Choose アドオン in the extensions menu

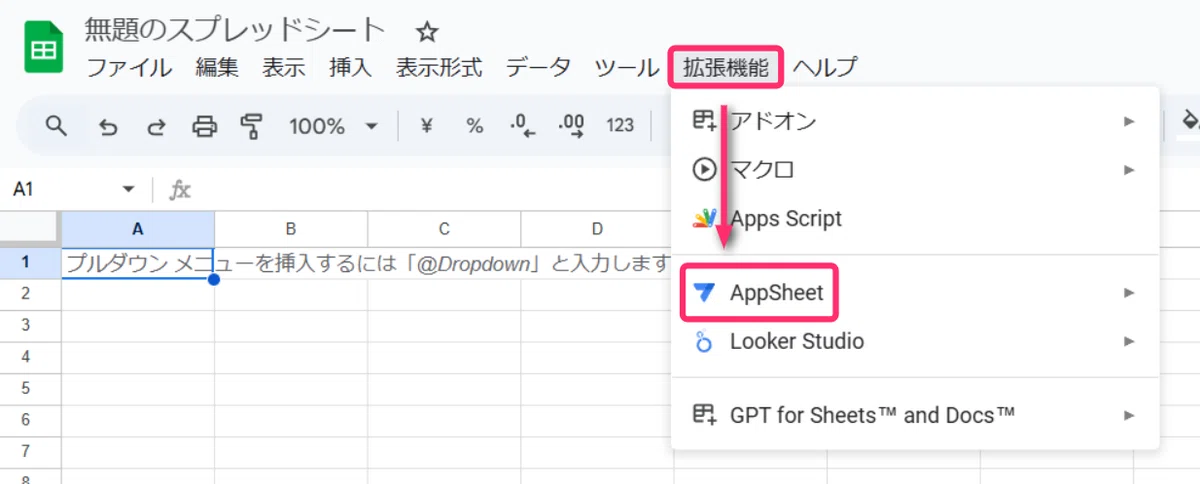(915, 121)
